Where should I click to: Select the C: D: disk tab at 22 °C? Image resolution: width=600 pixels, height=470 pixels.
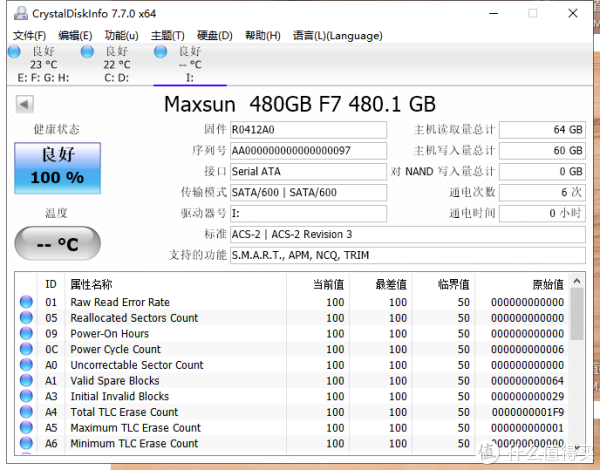[116, 64]
